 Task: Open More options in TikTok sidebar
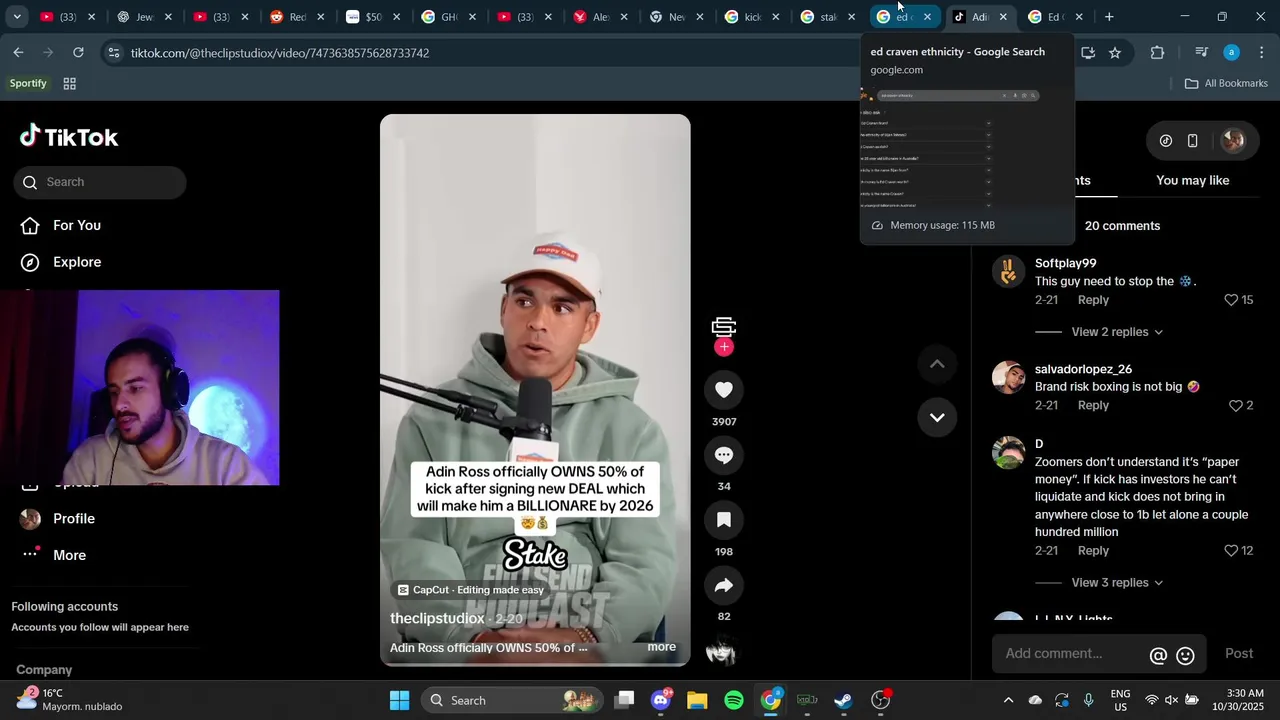tap(55, 555)
